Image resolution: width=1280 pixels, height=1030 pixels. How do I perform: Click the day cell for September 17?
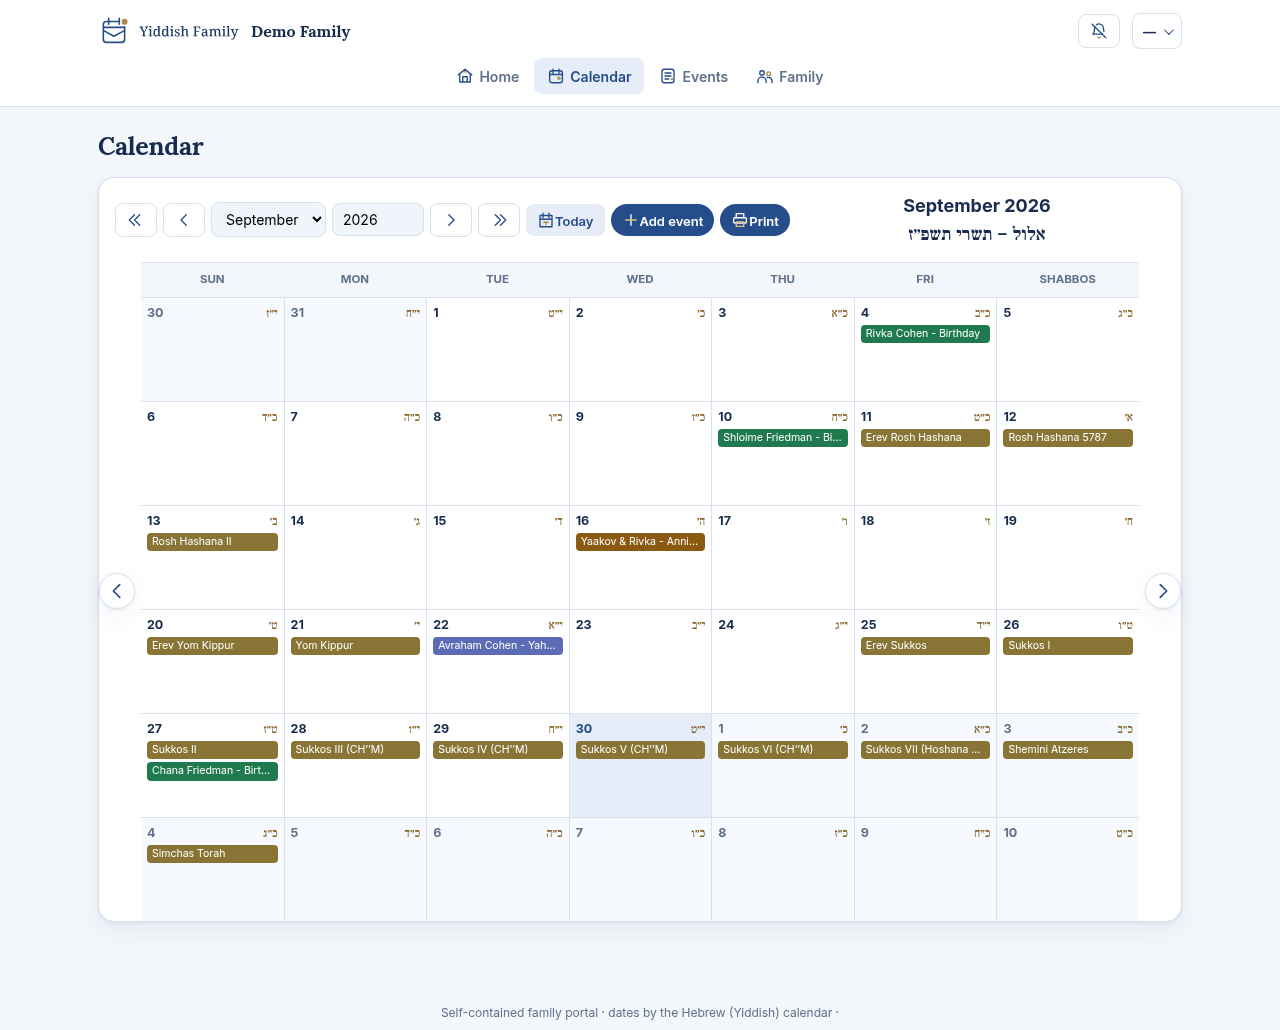pos(783,557)
